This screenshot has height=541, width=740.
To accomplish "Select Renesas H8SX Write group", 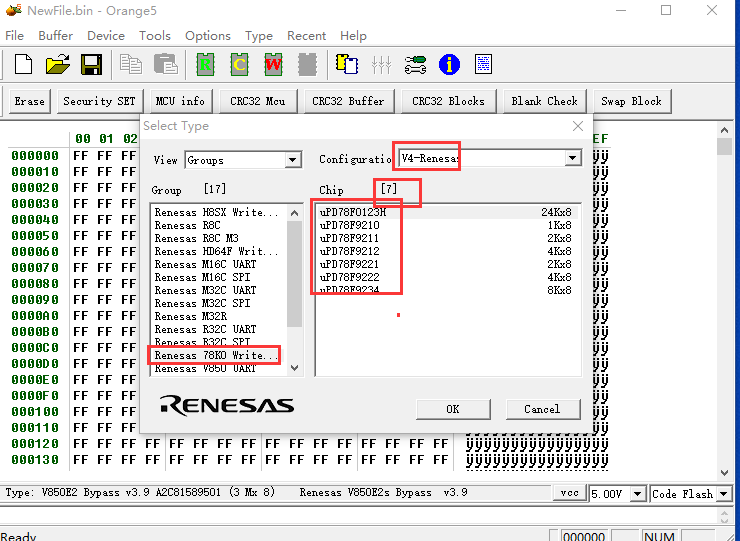I will coord(219,212).
